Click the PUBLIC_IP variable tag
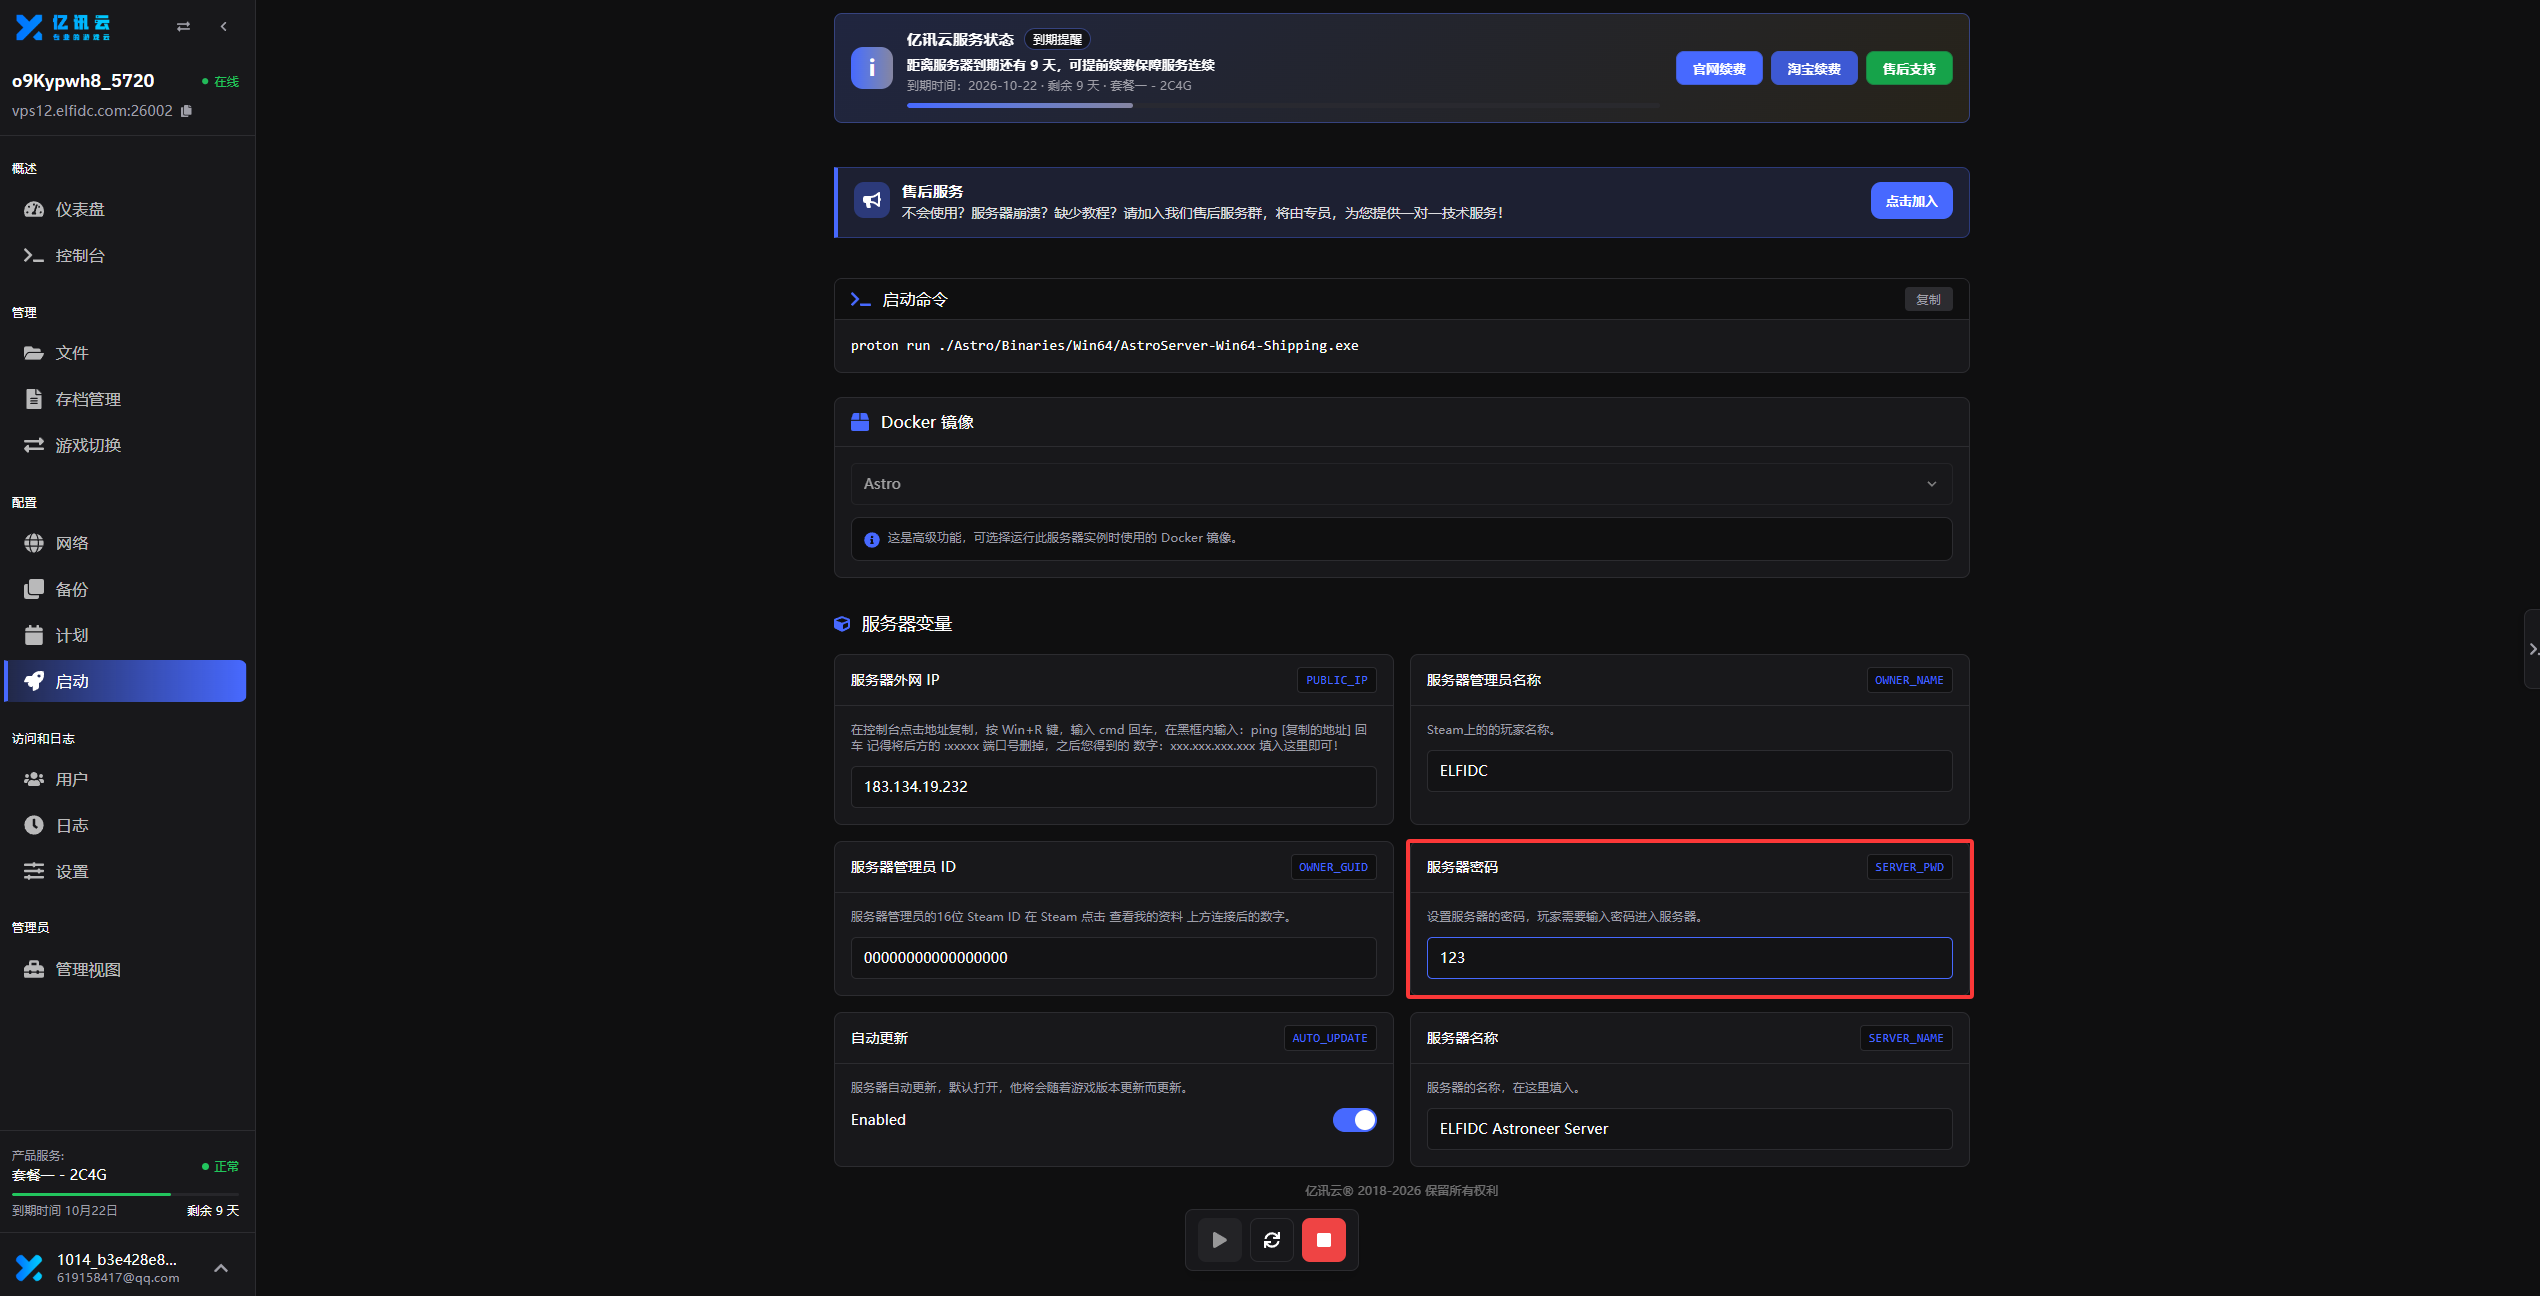This screenshot has height=1296, width=2540. (1336, 680)
